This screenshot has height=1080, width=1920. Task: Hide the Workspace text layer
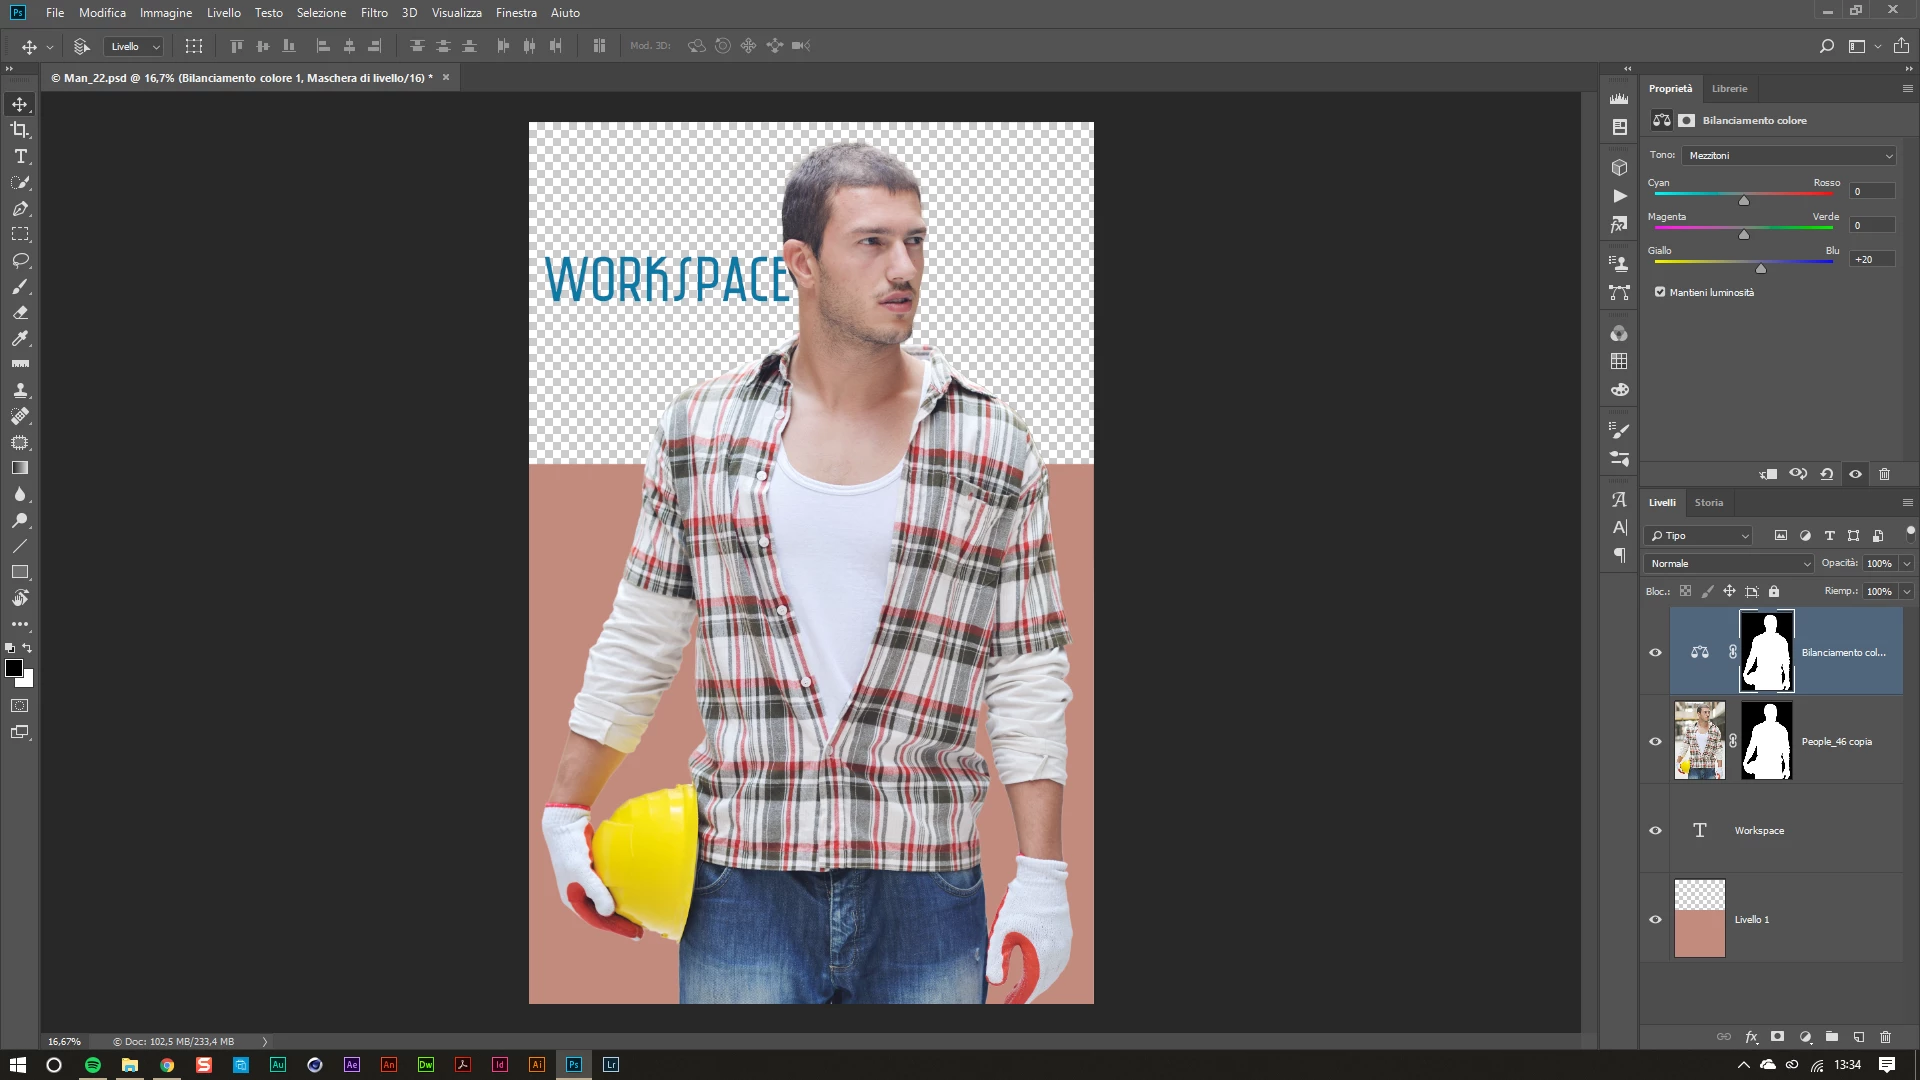1655,830
